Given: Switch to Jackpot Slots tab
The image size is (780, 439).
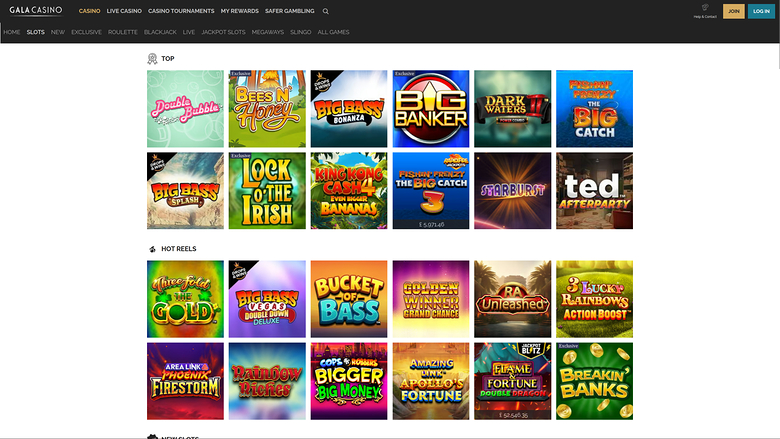Looking at the screenshot, I should (223, 32).
